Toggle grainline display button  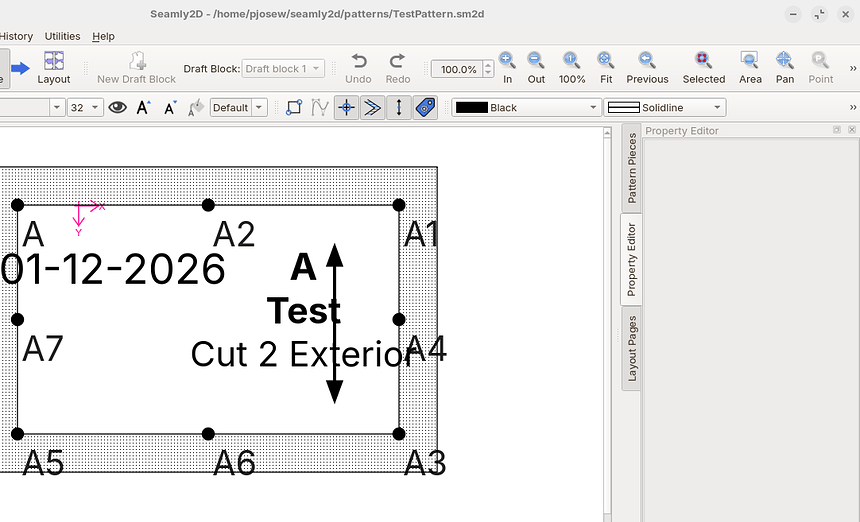[x=399, y=107]
